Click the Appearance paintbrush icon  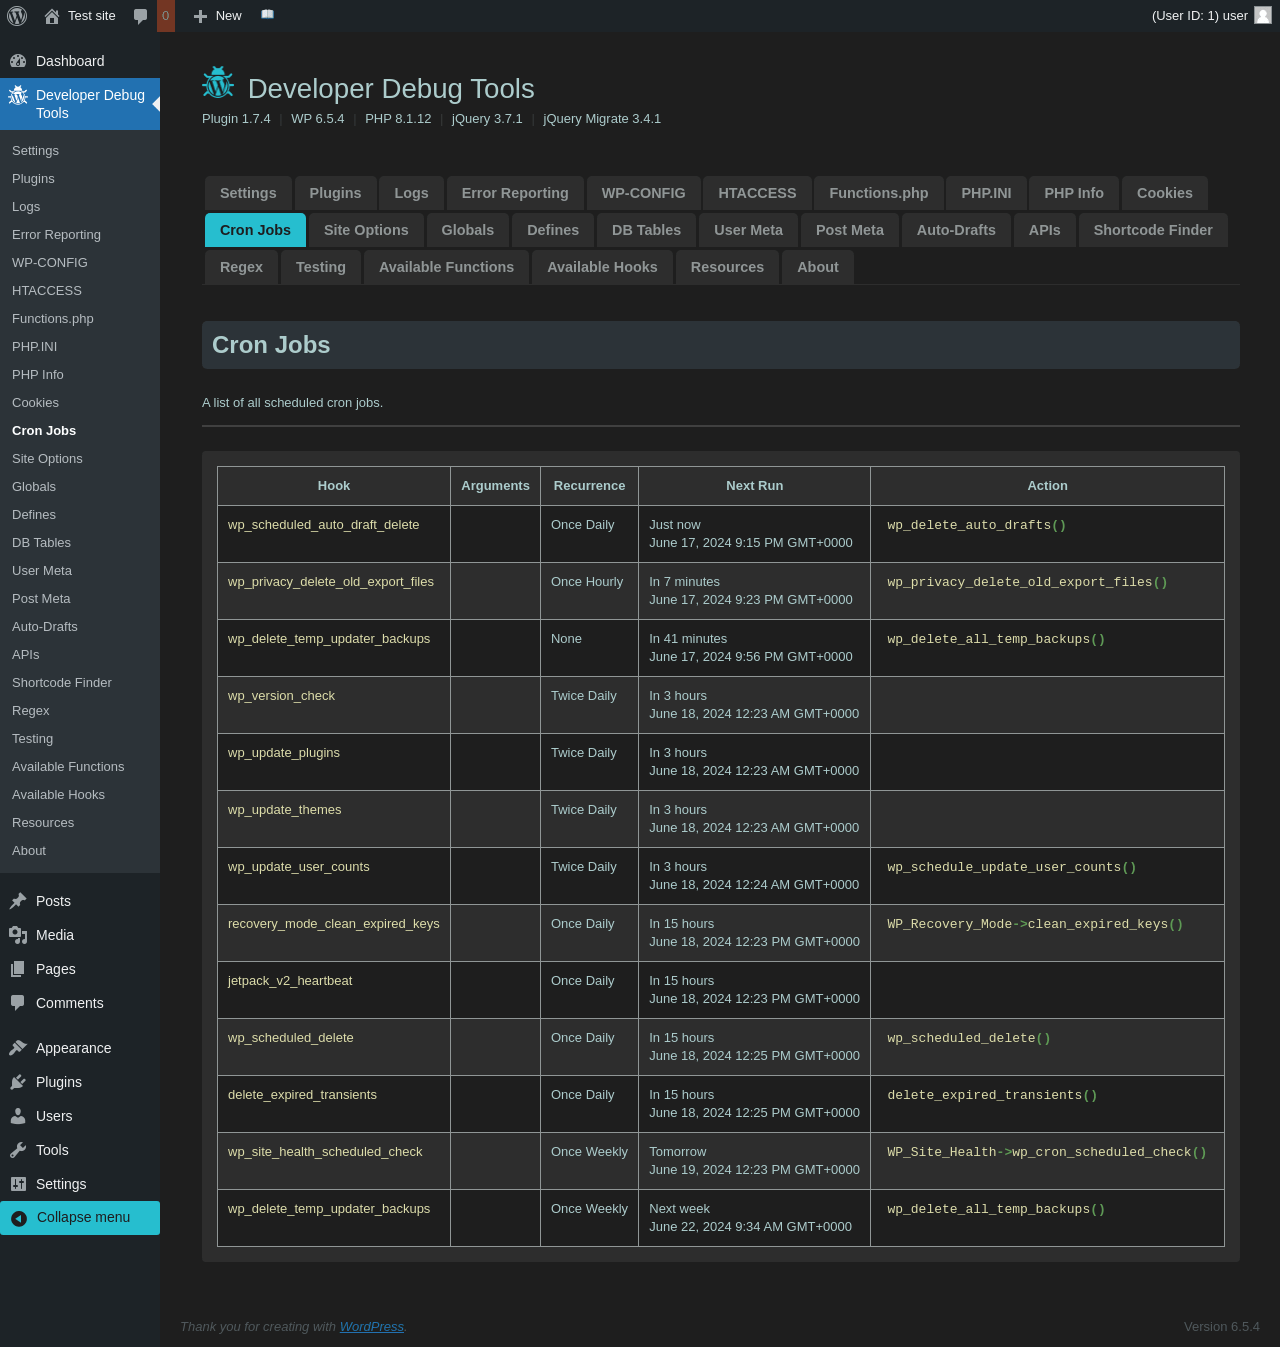pyautogui.click(x=18, y=1048)
